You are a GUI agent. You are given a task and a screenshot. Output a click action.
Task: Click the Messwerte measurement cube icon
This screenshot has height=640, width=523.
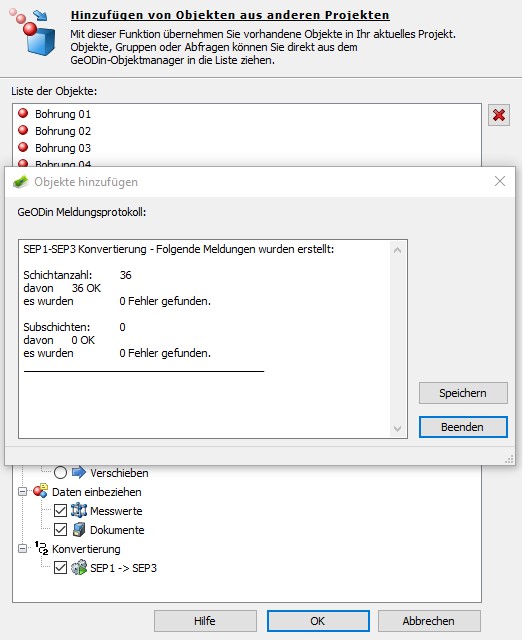click(x=79, y=510)
